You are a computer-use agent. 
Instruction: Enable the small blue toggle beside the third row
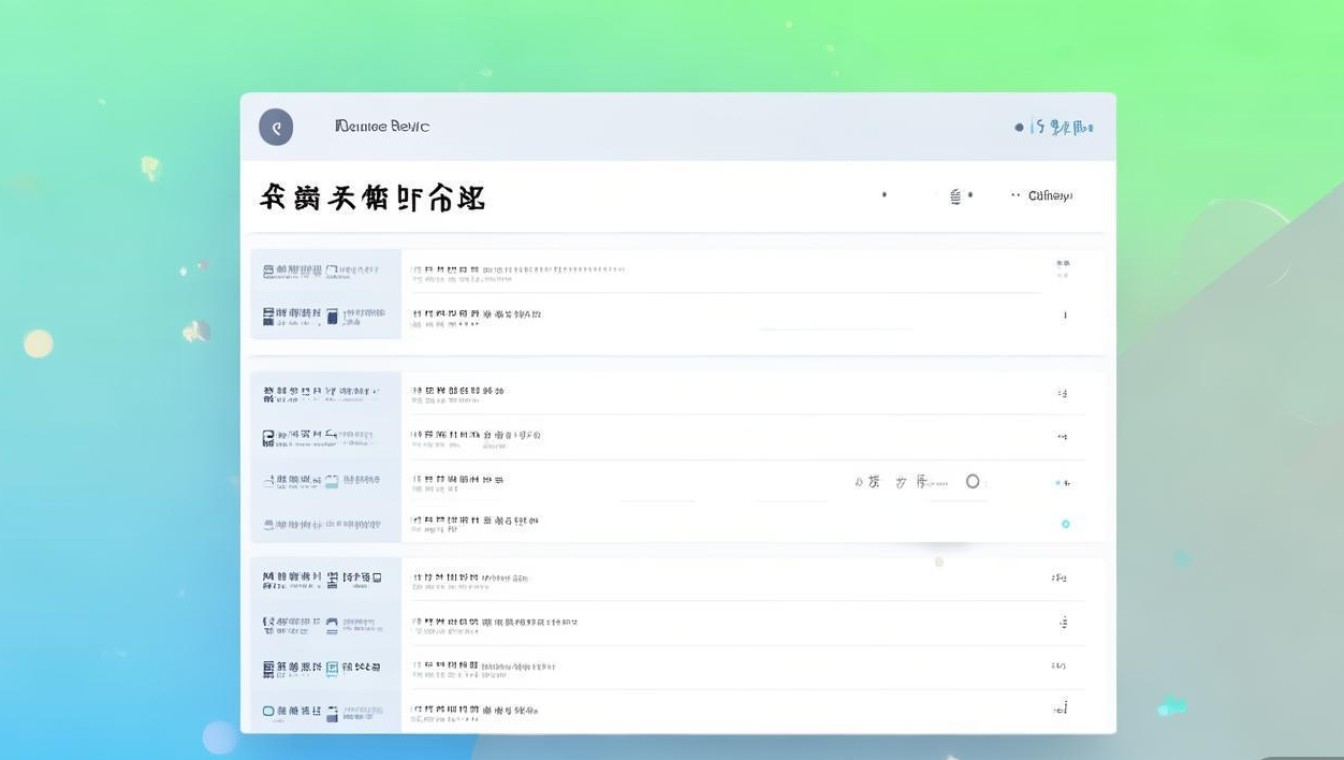tap(1060, 482)
